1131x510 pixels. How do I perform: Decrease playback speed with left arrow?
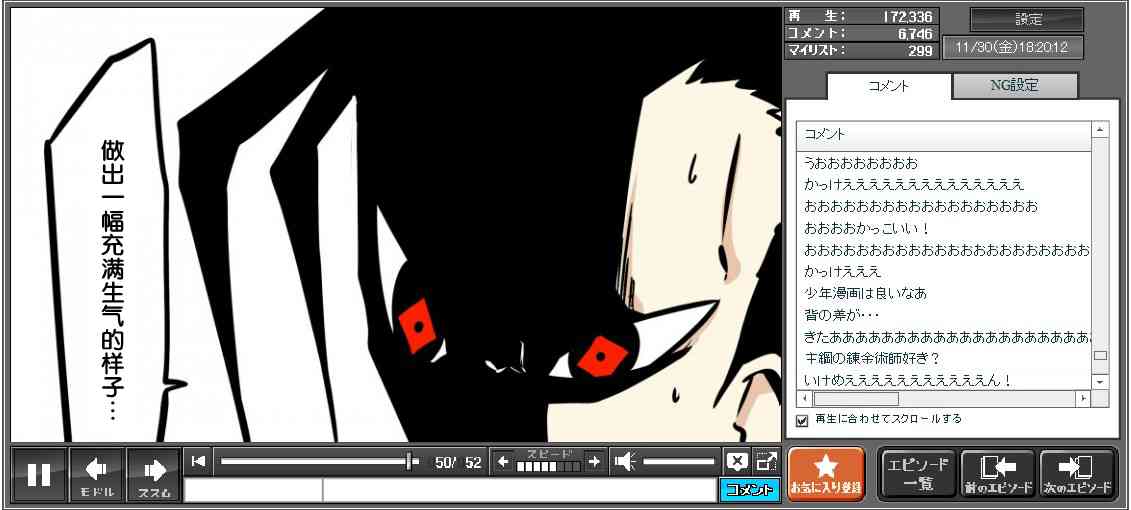click(x=503, y=461)
